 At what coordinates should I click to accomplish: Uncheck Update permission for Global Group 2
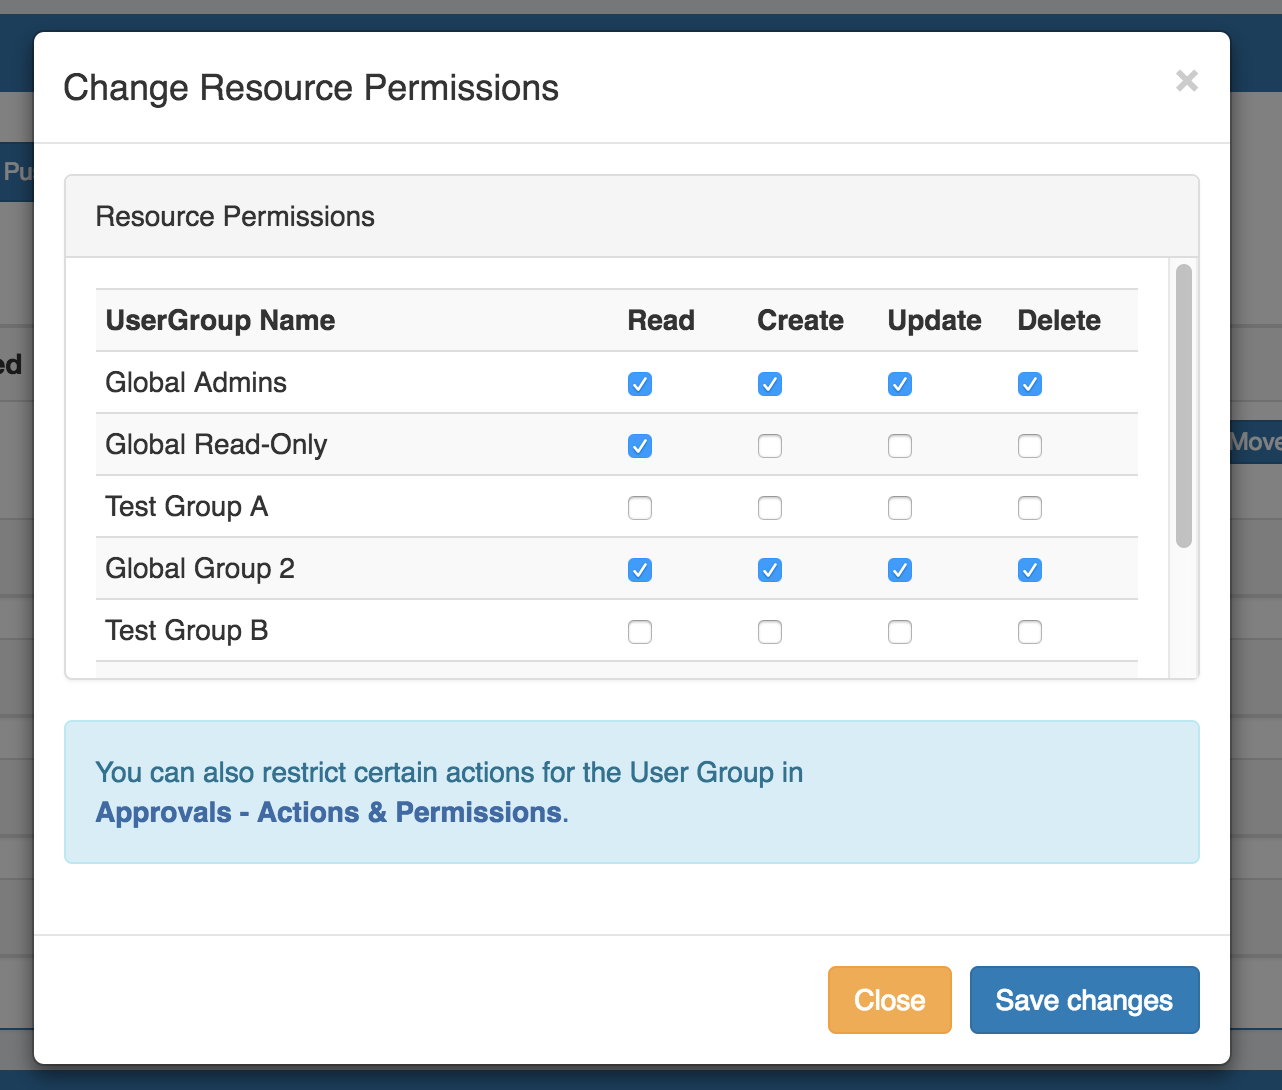[x=900, y=570]
